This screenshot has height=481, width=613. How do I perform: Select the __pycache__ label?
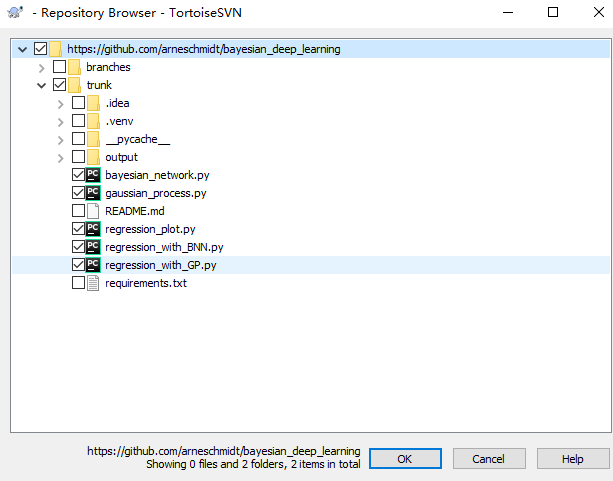pyautogui.click(x=138, y=139)
